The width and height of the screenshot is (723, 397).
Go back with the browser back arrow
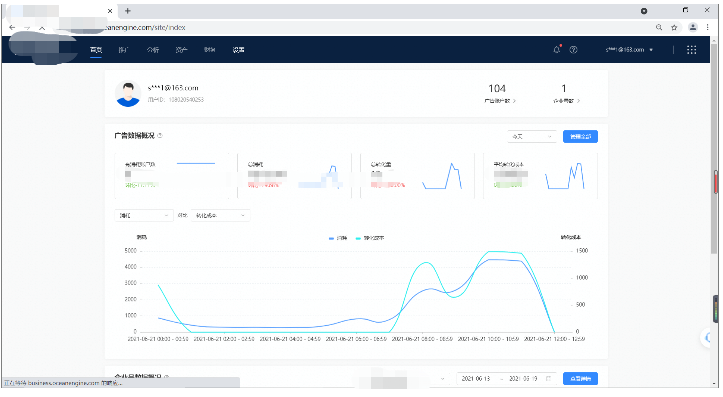click(12, 28)
